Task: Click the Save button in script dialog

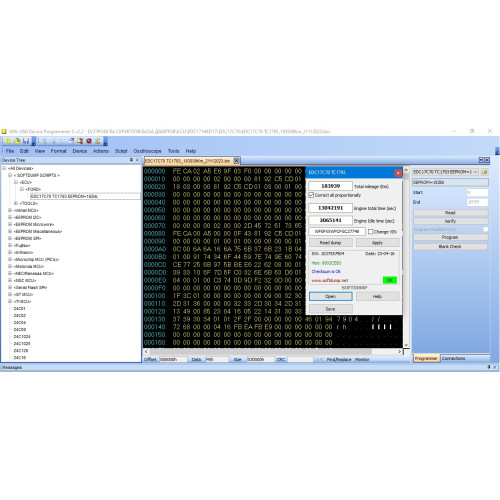Action: [331, 309]
